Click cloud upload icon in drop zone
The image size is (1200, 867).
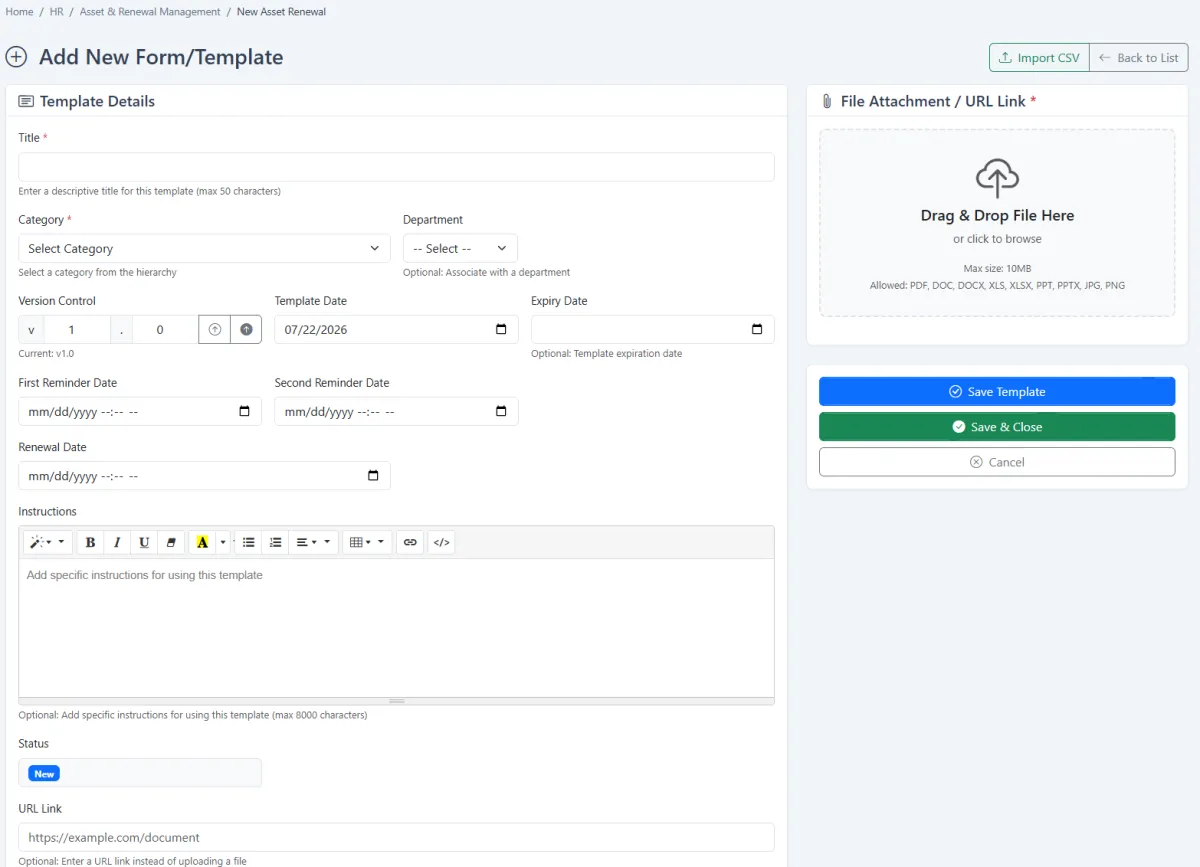tap(997, 178)
